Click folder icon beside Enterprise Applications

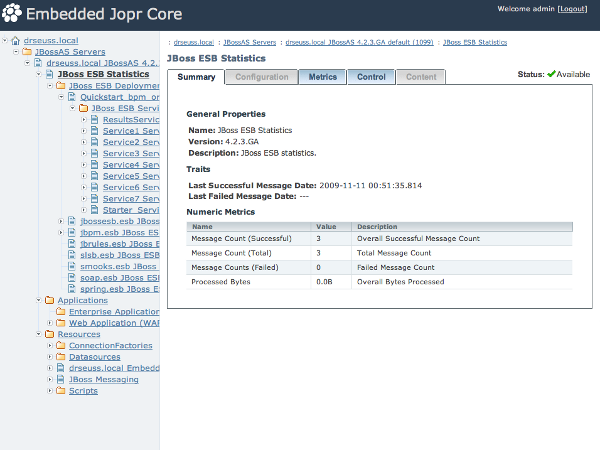61,311
